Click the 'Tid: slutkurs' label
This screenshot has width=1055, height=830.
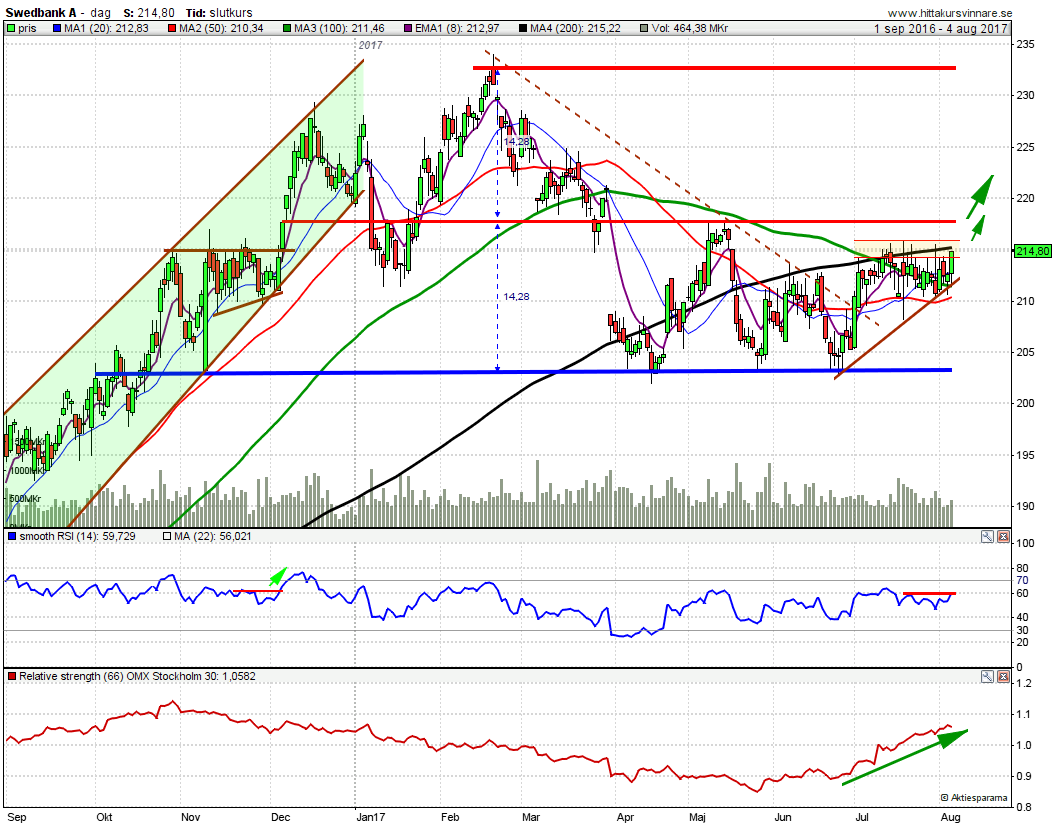pyautogui.click(x=219, y=13)
